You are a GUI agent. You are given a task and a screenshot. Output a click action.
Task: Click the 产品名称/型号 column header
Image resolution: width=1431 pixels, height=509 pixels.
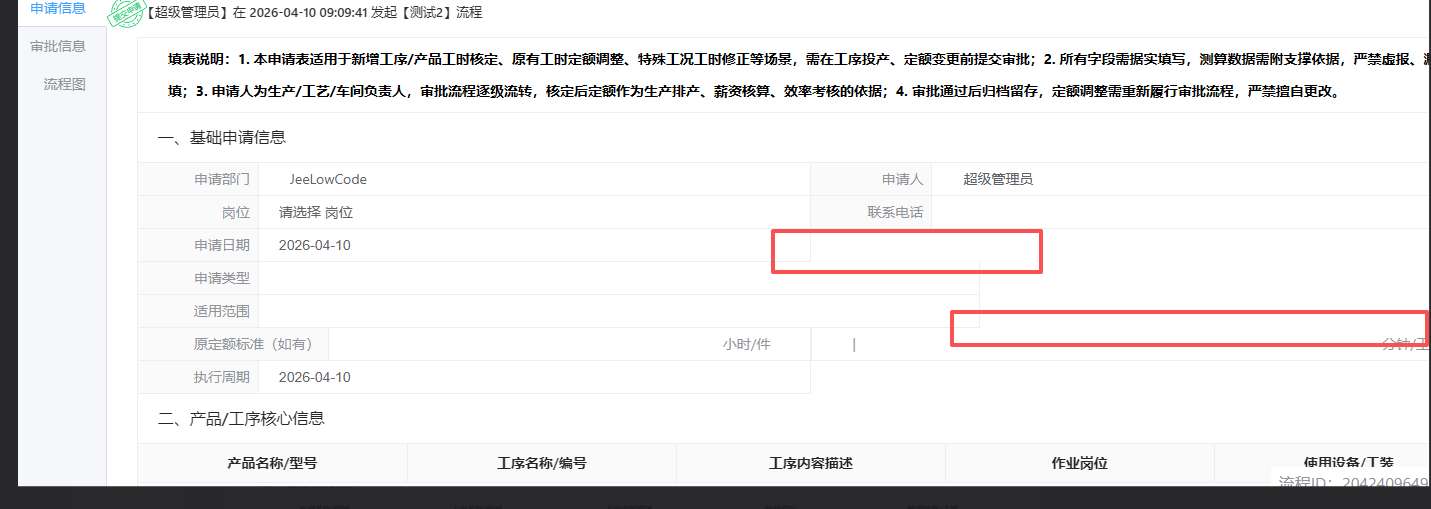272,463
